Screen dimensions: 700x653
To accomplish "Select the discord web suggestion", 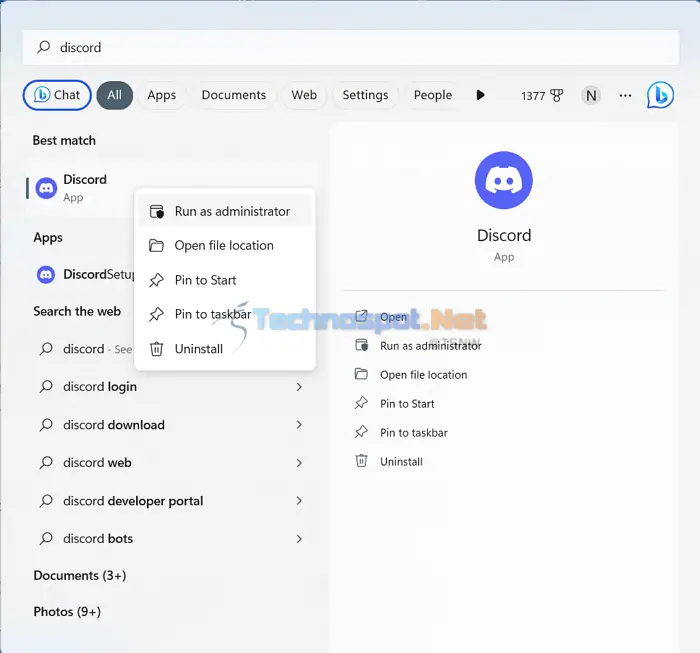I will pos(172,463).
